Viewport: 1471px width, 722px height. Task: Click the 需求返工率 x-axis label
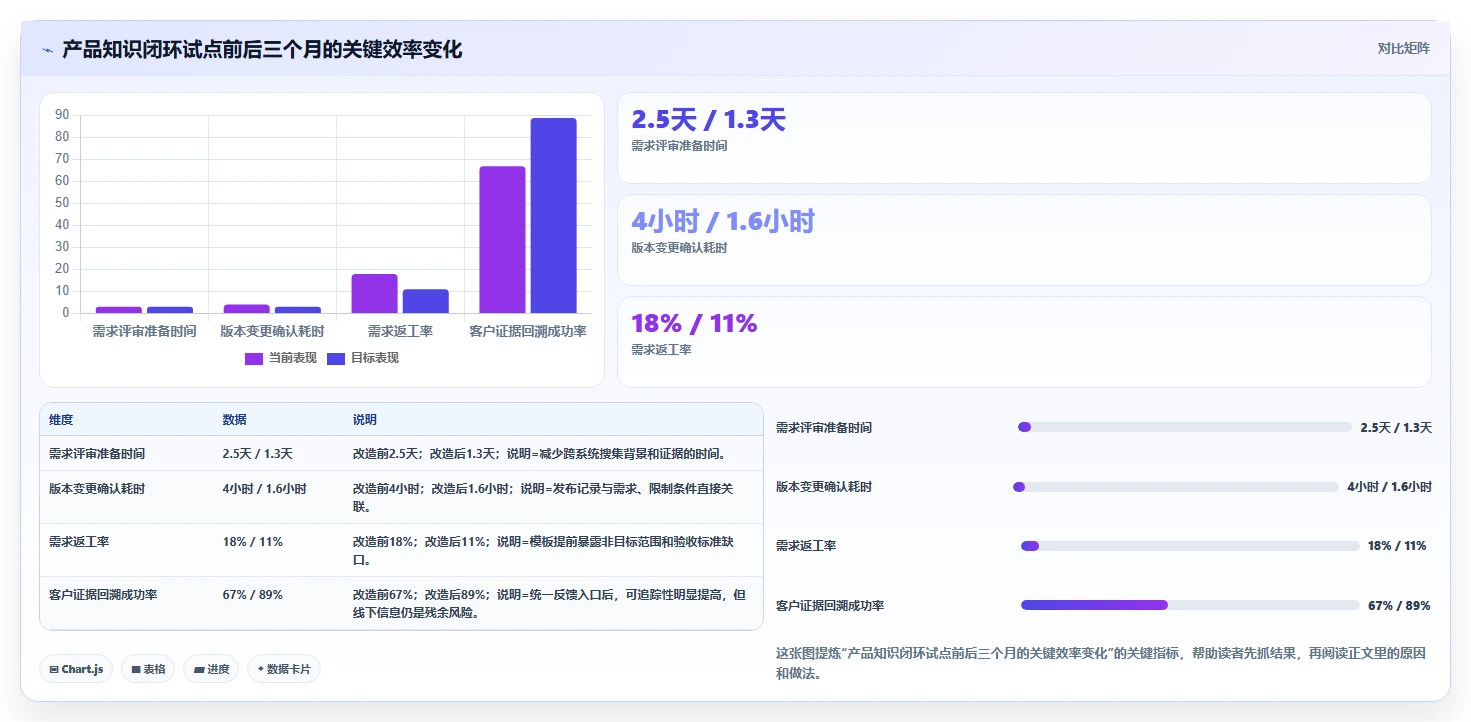[x=400, y=331]
